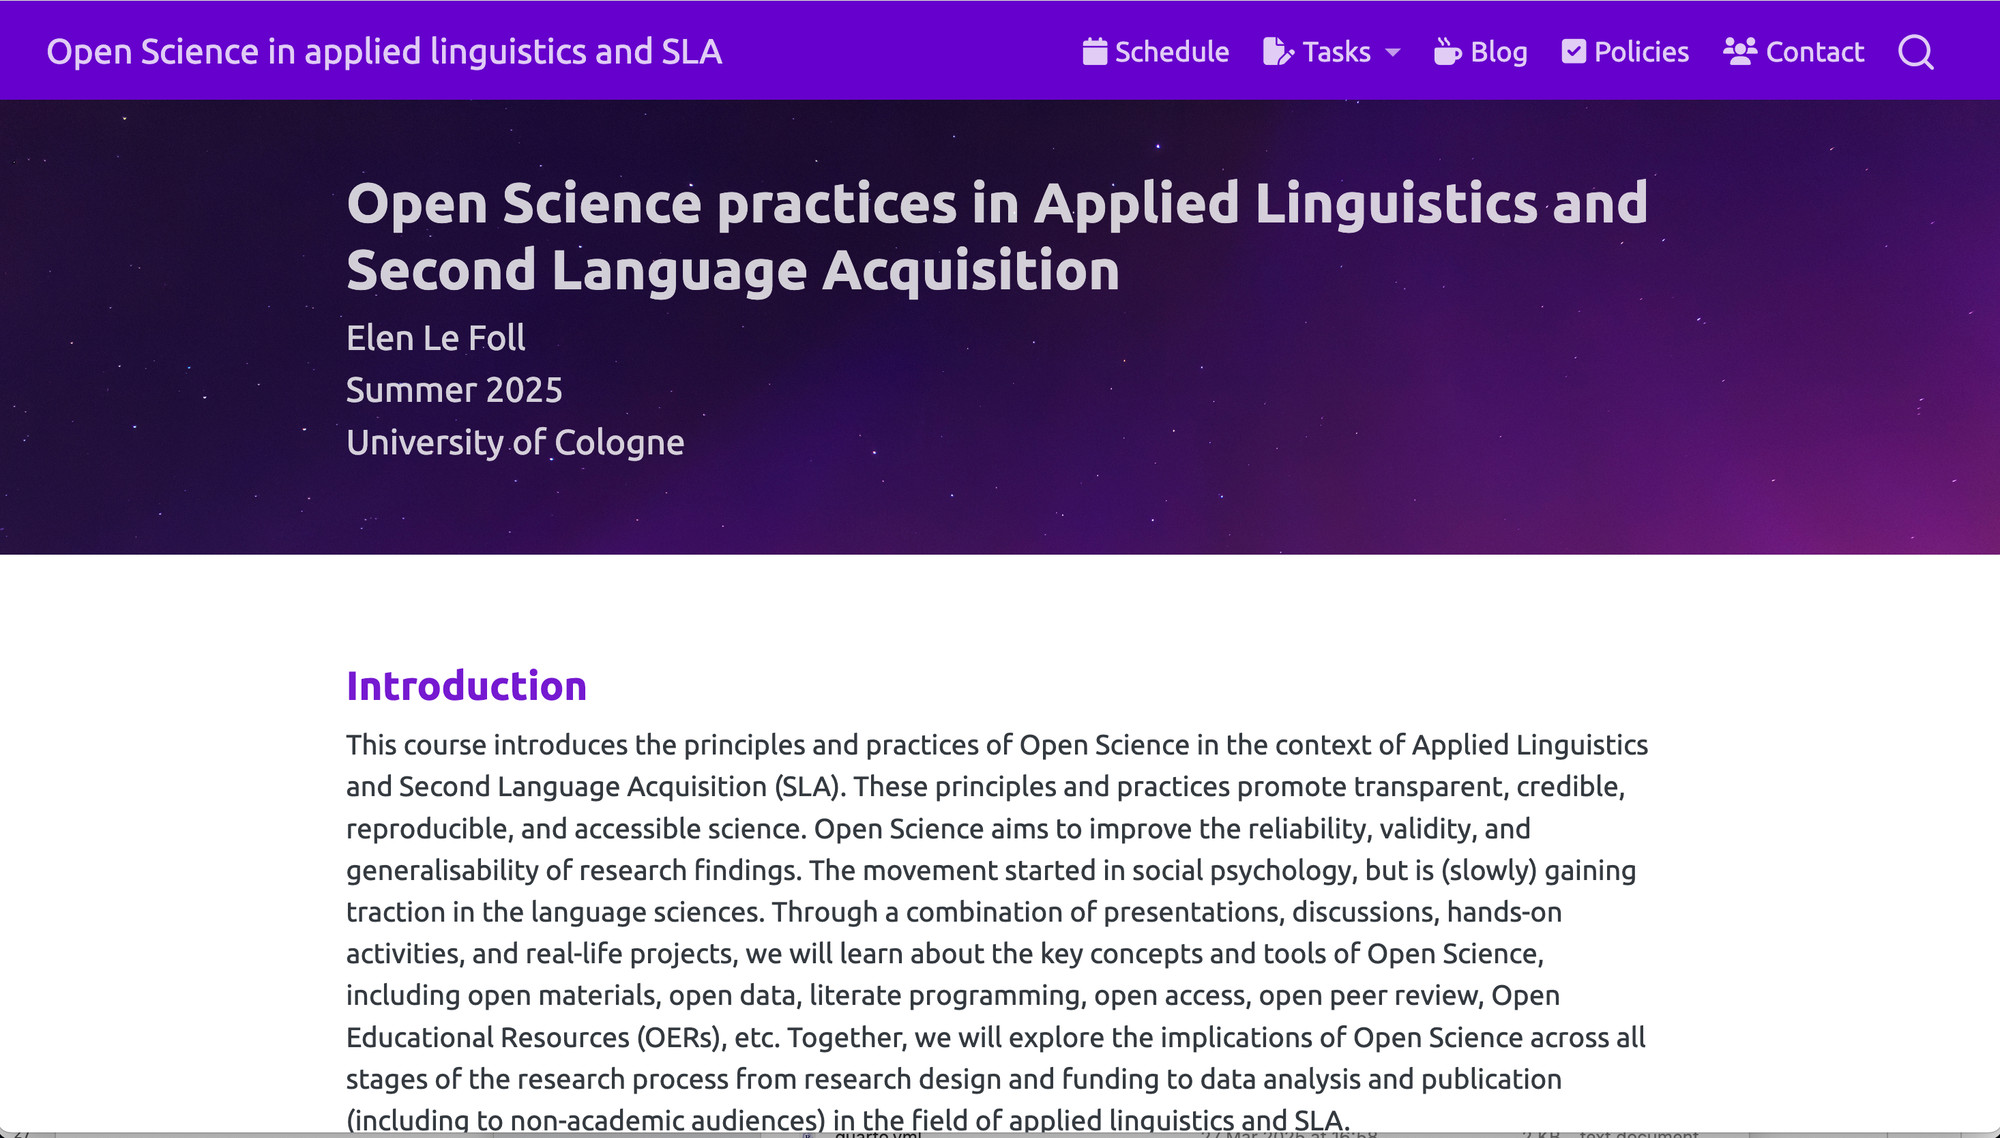Click the people icon beside Contact
Image resolution: width=2000 pixels, height=1138 pixels.
tap(1740, 51)
